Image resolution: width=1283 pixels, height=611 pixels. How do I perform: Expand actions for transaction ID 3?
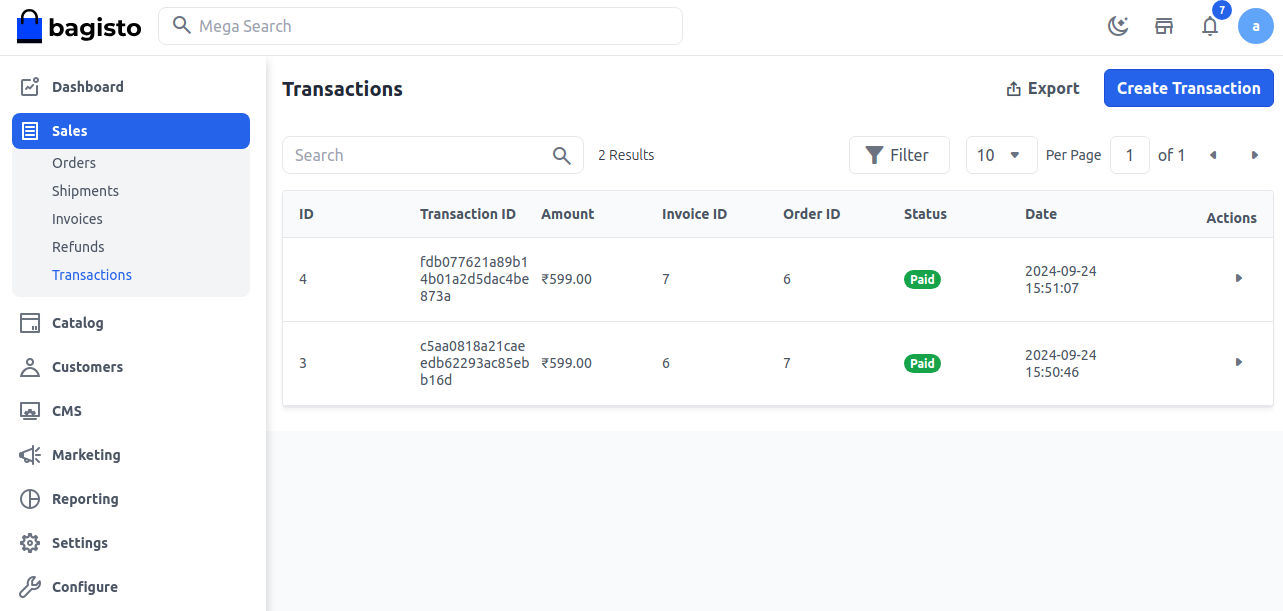1239,362
